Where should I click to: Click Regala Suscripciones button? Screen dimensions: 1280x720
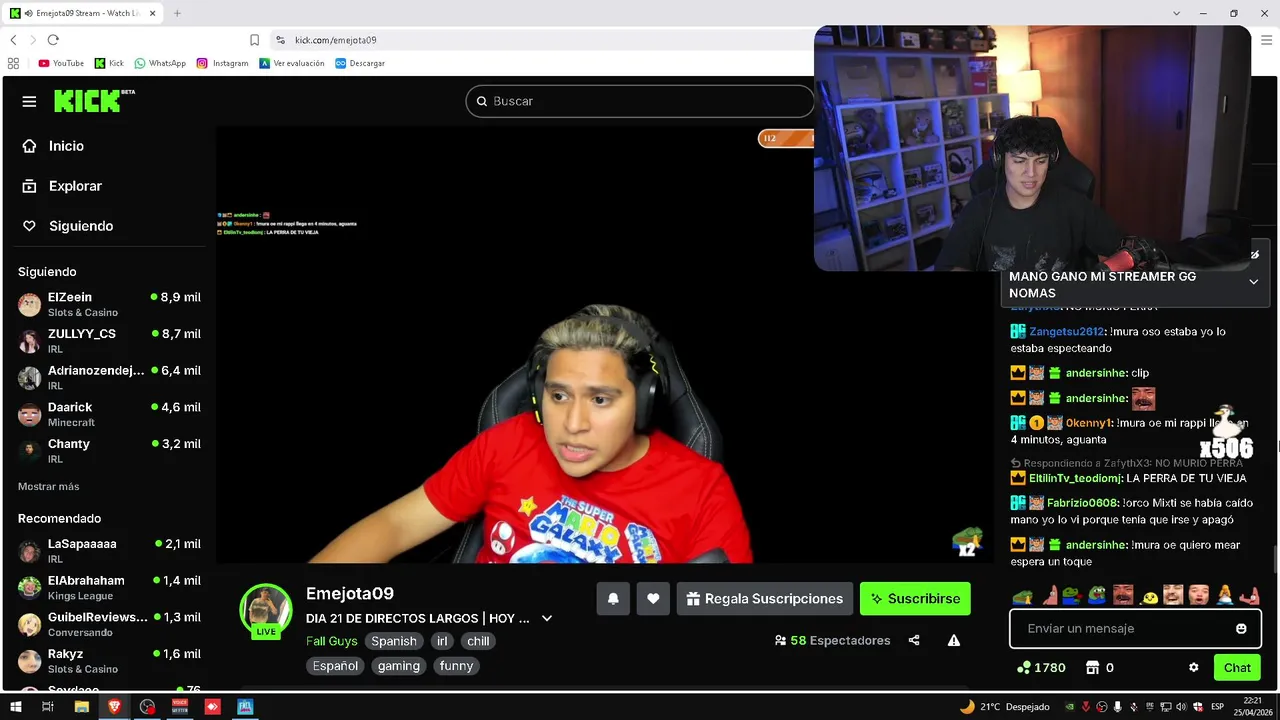[x=765, y=599]
